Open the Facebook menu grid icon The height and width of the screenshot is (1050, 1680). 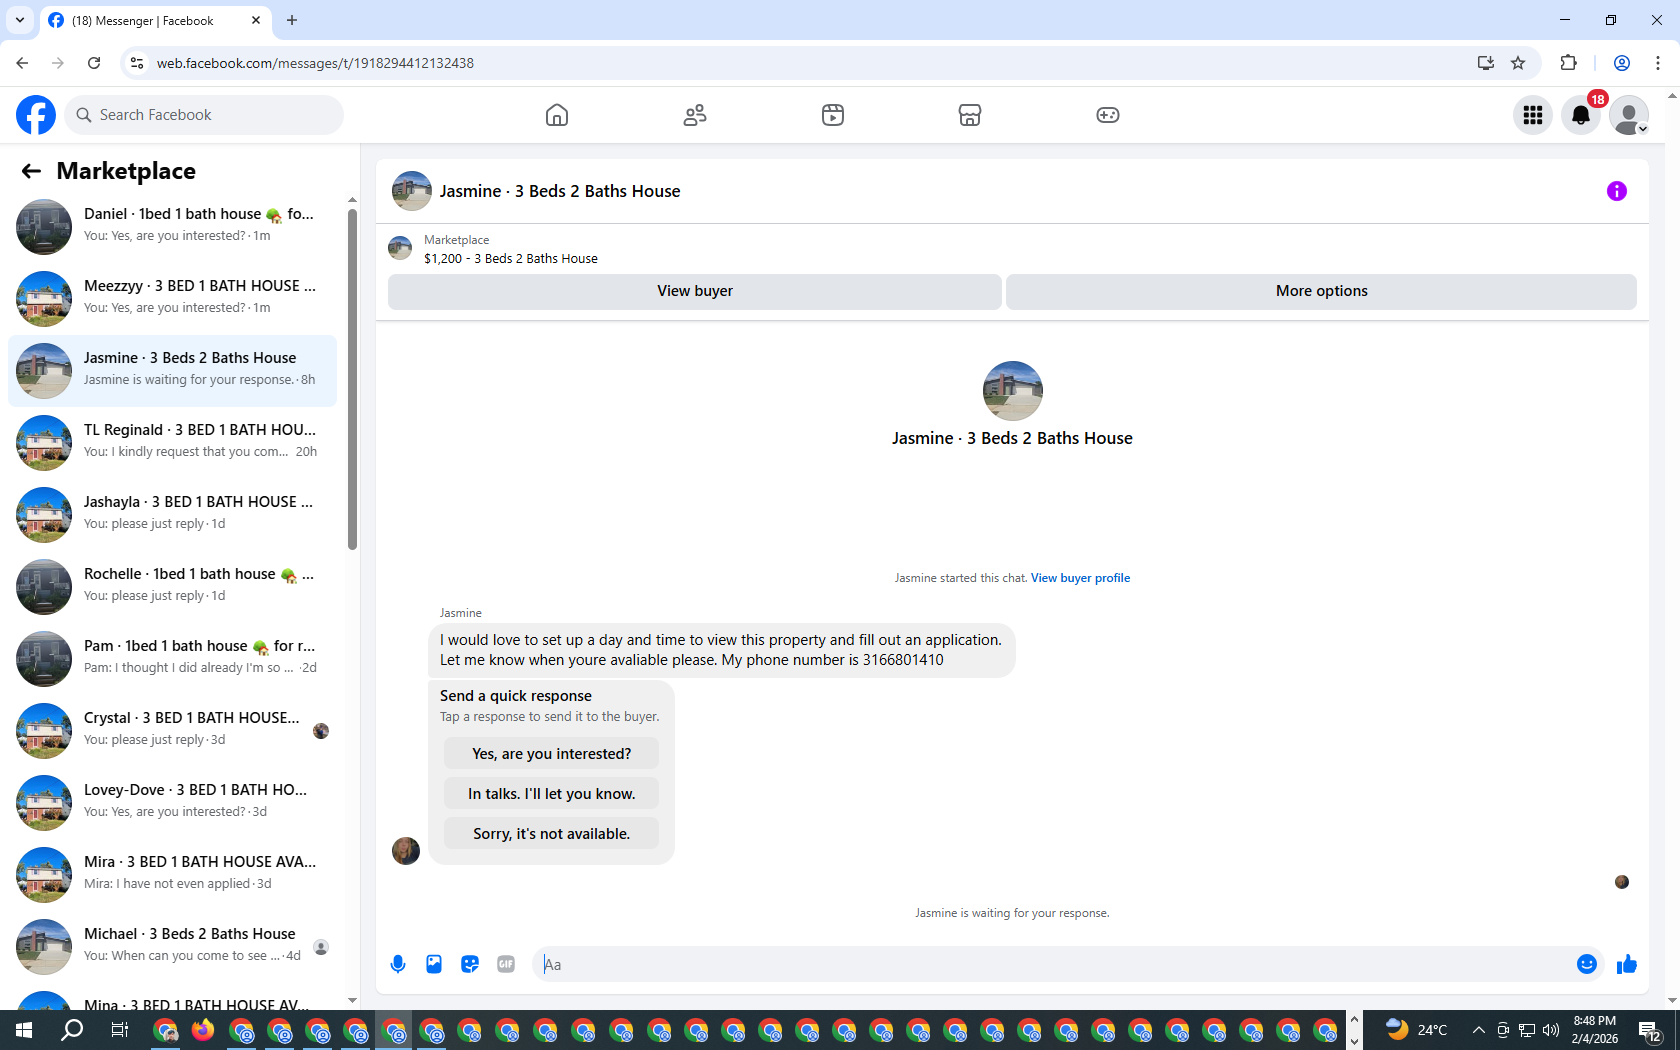coord(1533,115)
